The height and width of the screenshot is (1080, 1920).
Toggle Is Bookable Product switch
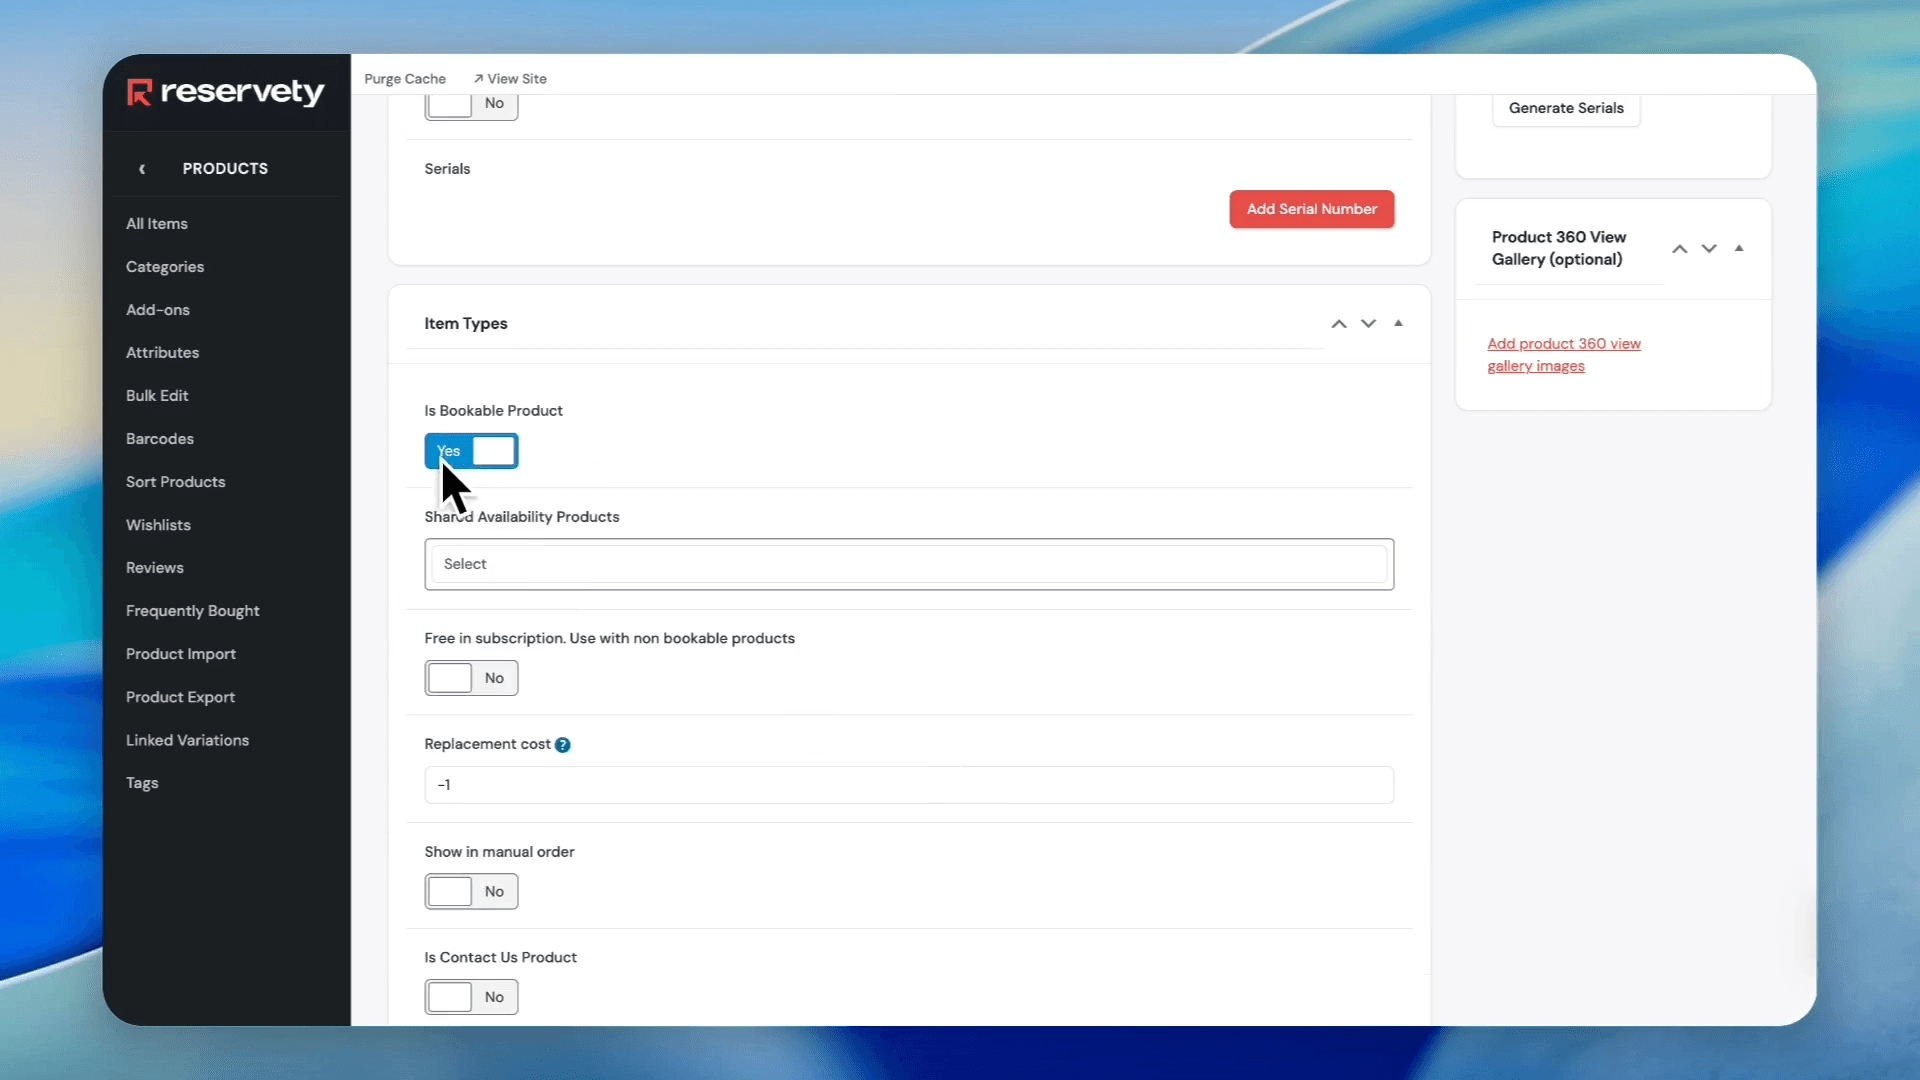tap(471, 451)
